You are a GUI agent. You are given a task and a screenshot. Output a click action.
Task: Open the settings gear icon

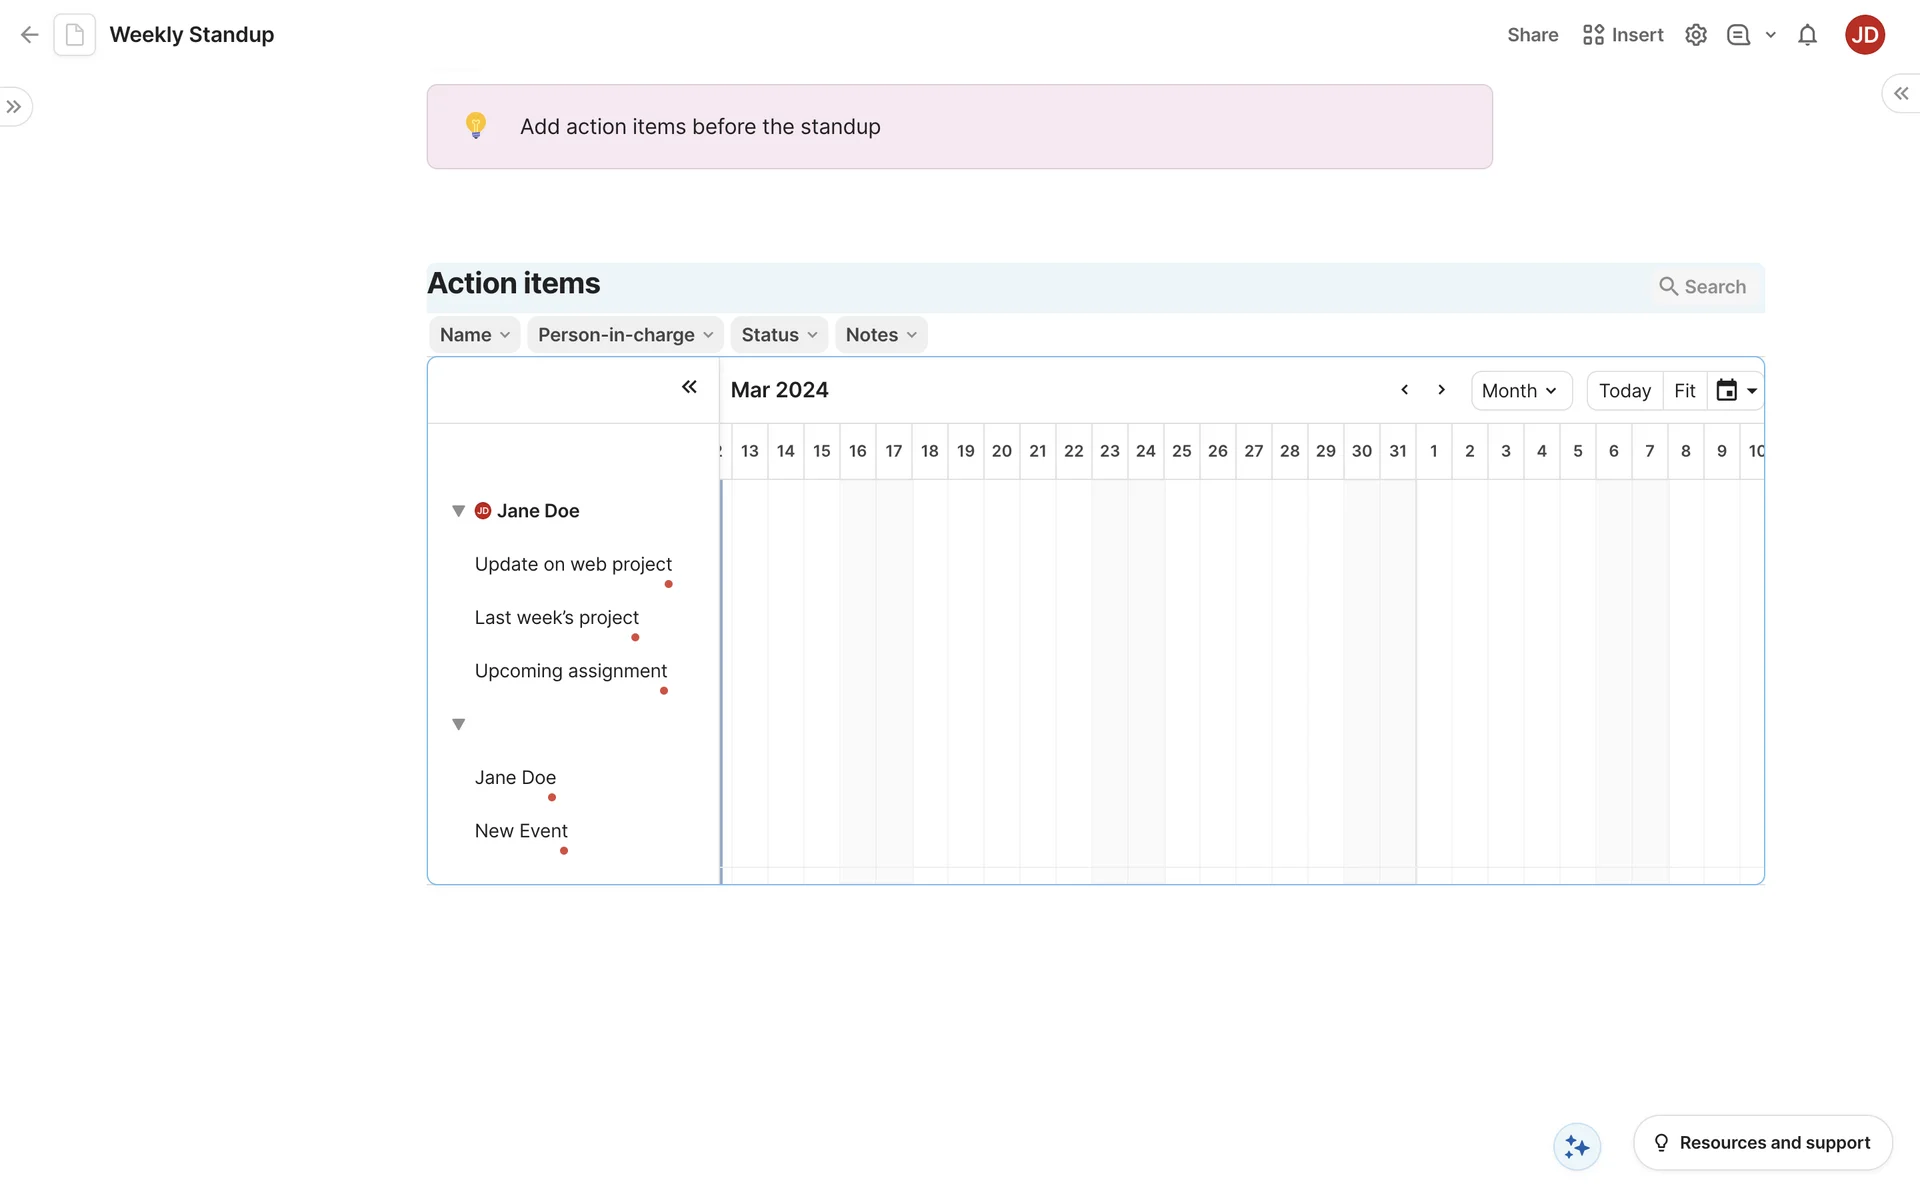tap(1695, 35)
